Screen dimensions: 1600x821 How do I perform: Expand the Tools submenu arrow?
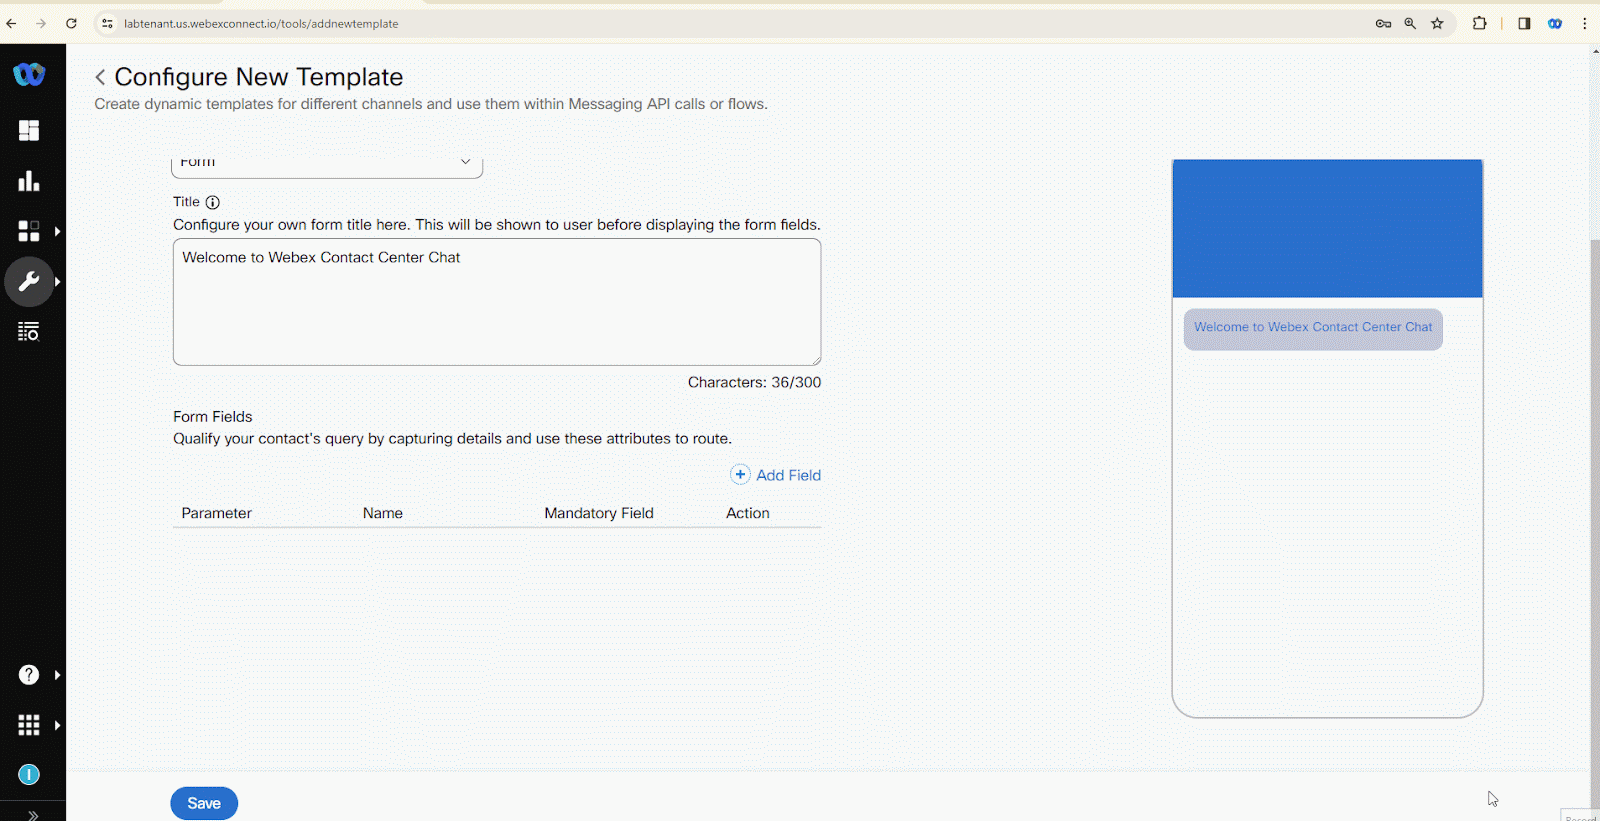(57, 282)
